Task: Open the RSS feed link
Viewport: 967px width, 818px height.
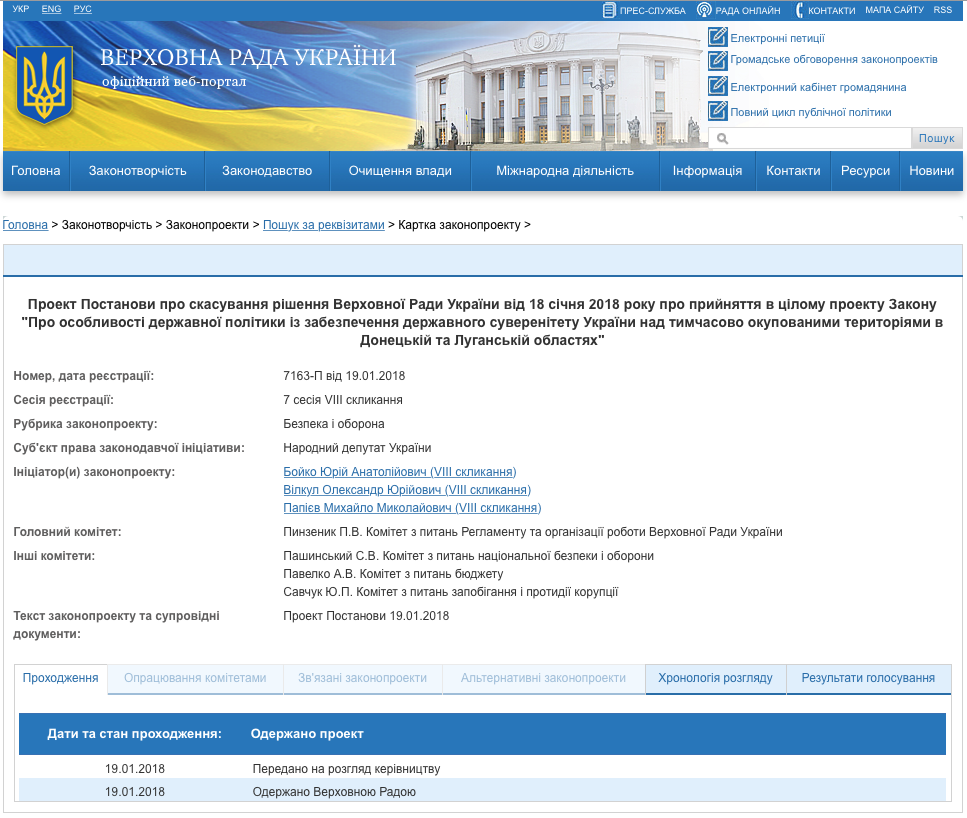Action: coord(942,10)
